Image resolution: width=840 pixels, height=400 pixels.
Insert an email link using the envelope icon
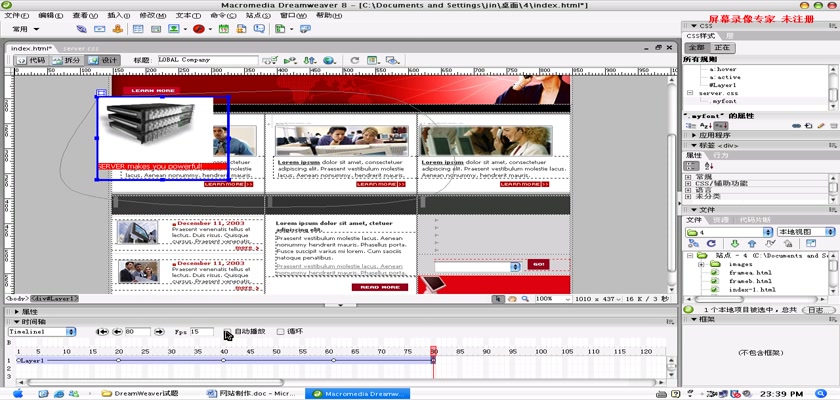99,29
